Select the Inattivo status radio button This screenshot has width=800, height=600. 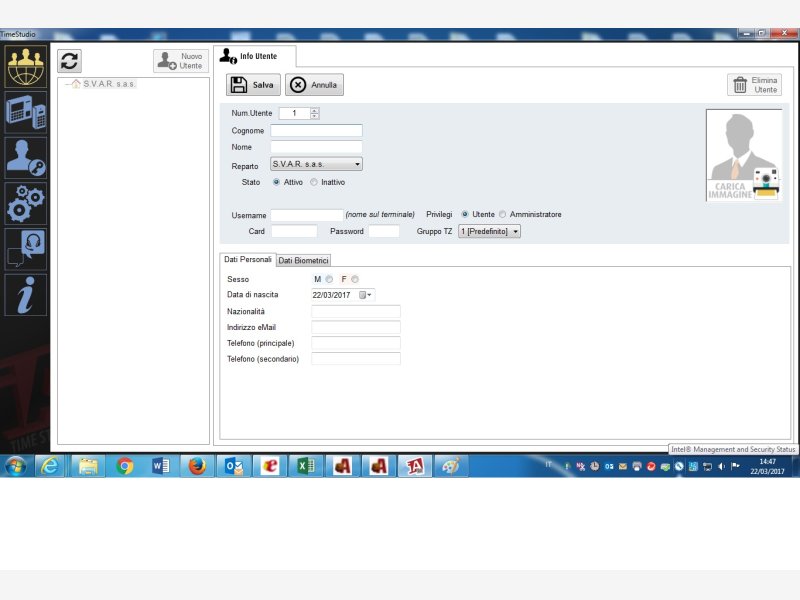tap(314, 182)
